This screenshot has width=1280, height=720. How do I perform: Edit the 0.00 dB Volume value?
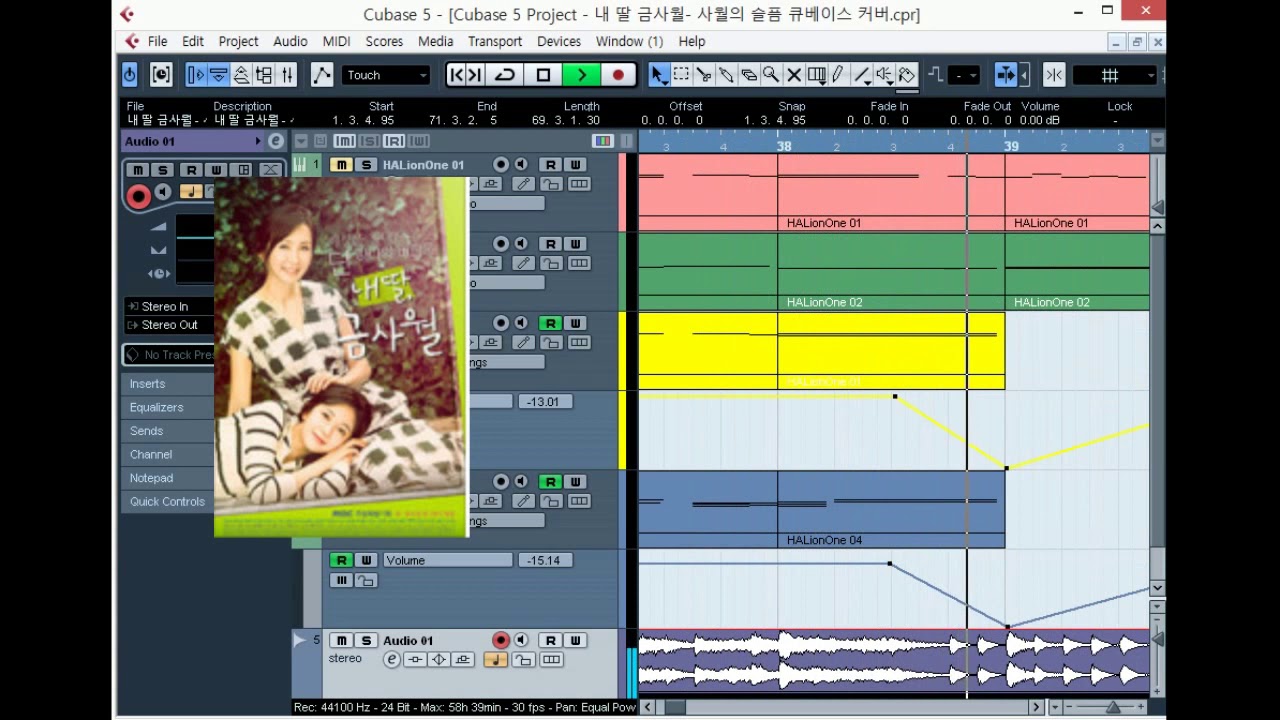(1040, 120)
